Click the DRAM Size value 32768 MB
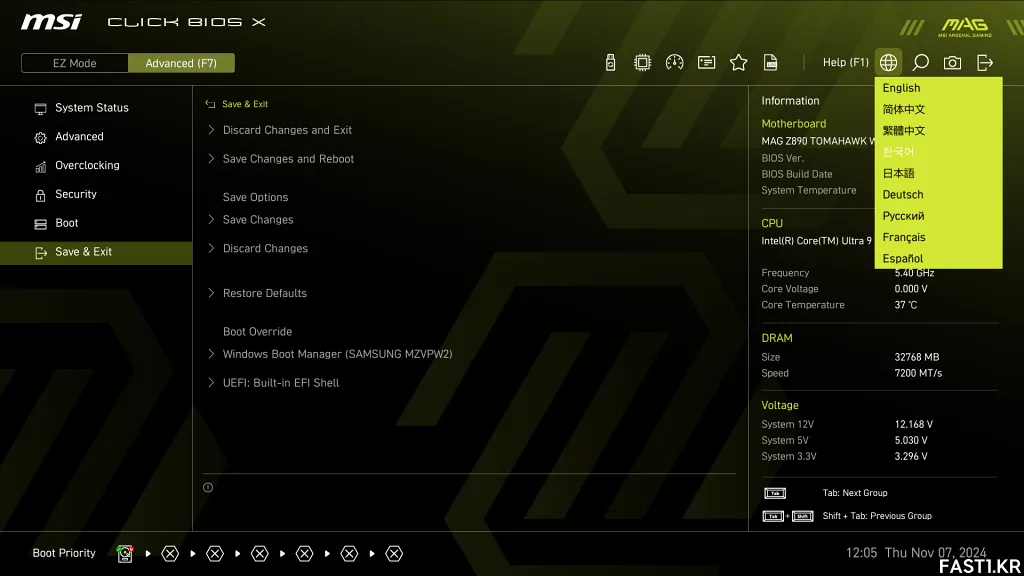Image resolution: width=1024 pixels, height=576 pixels. click(917, 357)
